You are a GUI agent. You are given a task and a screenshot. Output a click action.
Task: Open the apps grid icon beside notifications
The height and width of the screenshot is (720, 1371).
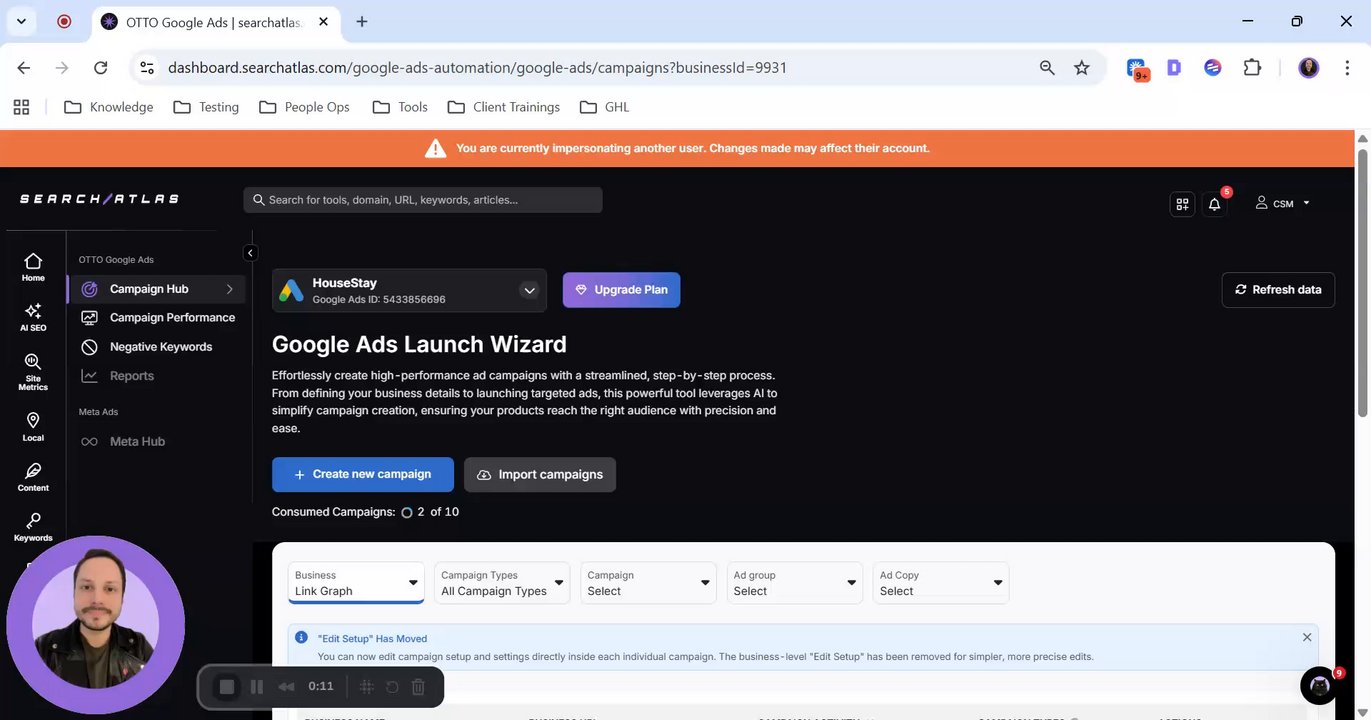pyautogui.click(x=1182, y=203)
